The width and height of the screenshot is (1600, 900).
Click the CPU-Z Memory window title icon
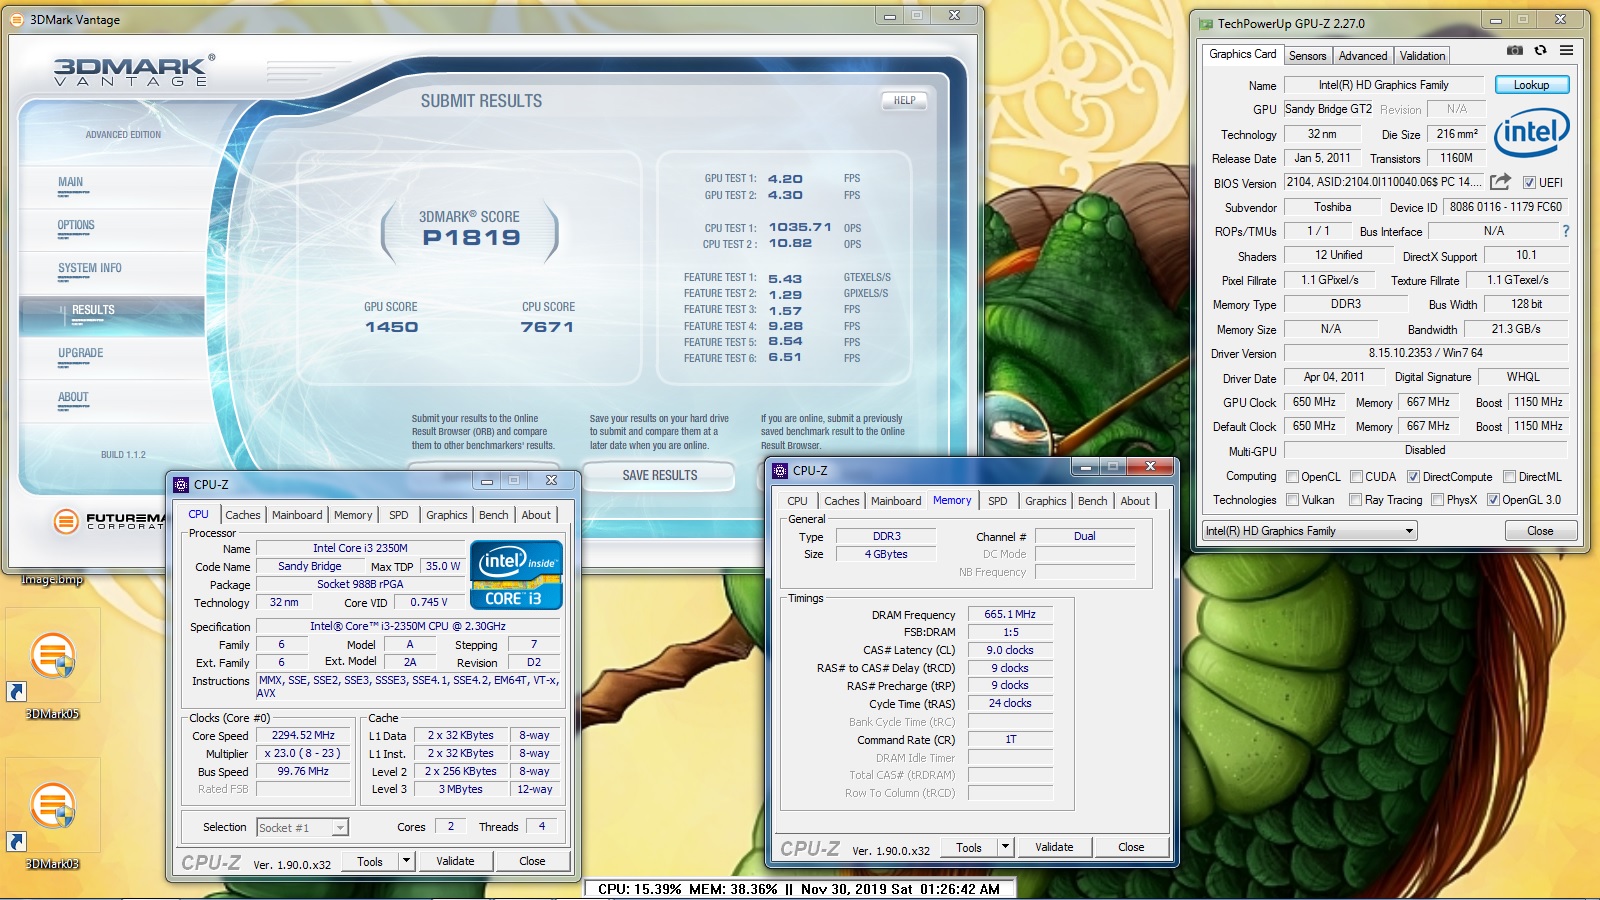point(780,470)
